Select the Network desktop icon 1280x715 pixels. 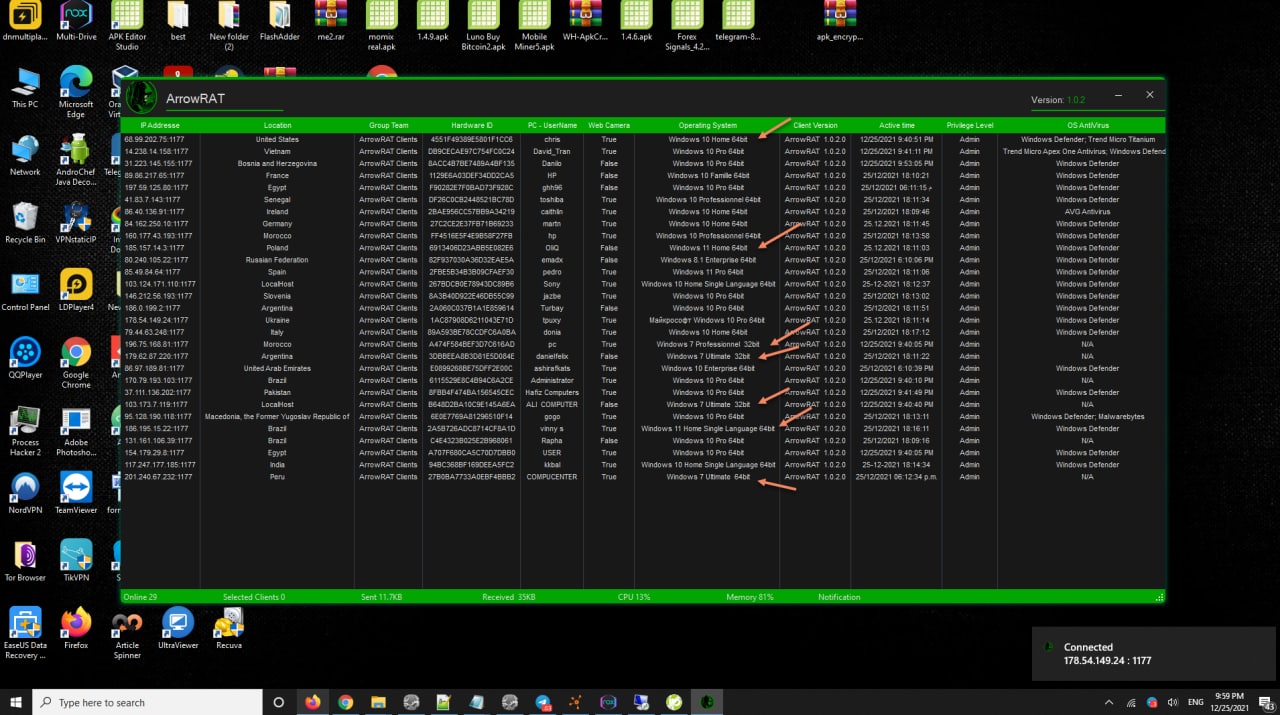pos(25,156)
